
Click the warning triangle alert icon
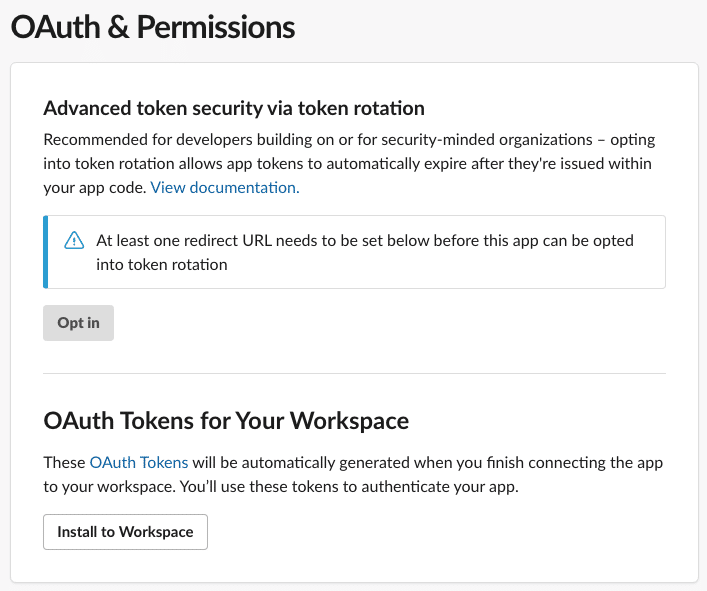(74, 240)
